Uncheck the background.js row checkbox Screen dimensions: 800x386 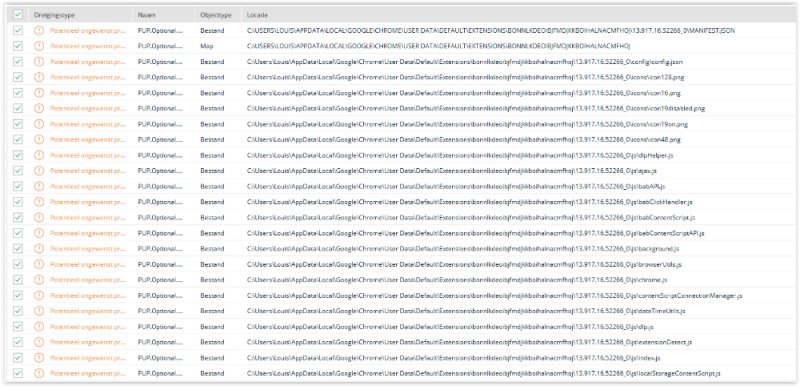(x=18, y=249)
